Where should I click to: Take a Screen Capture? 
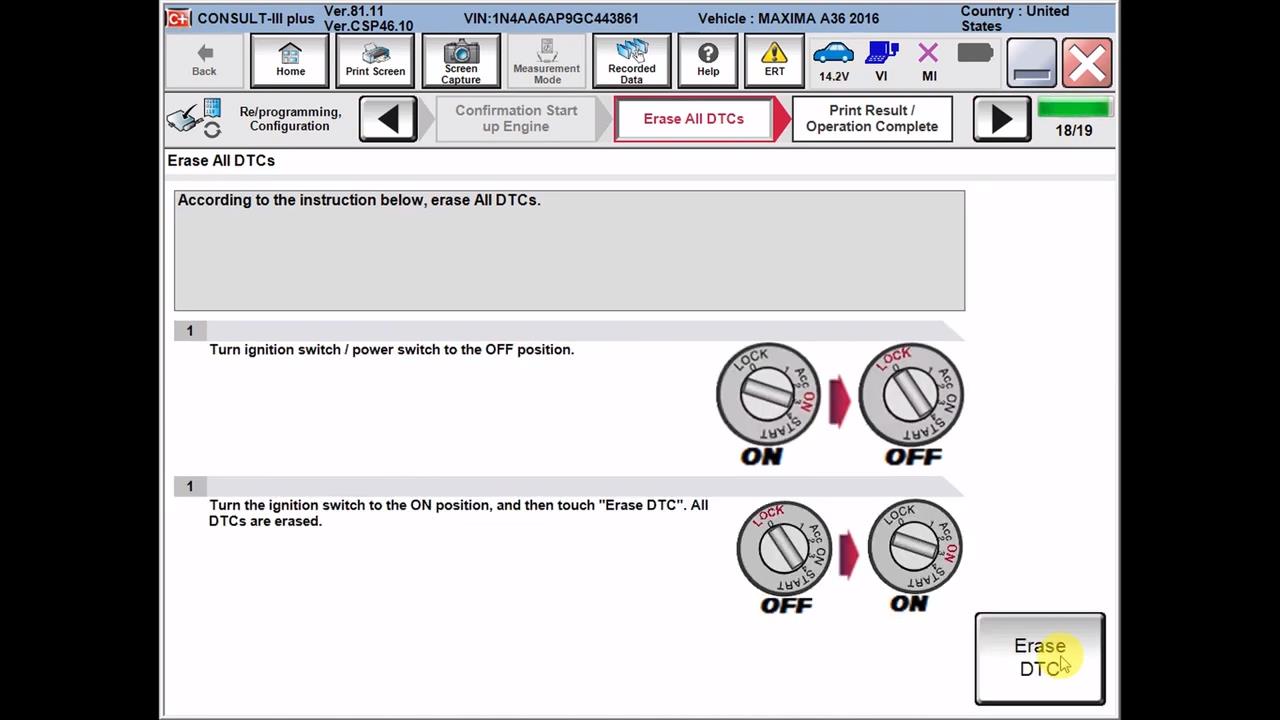(x=461, y=61)
